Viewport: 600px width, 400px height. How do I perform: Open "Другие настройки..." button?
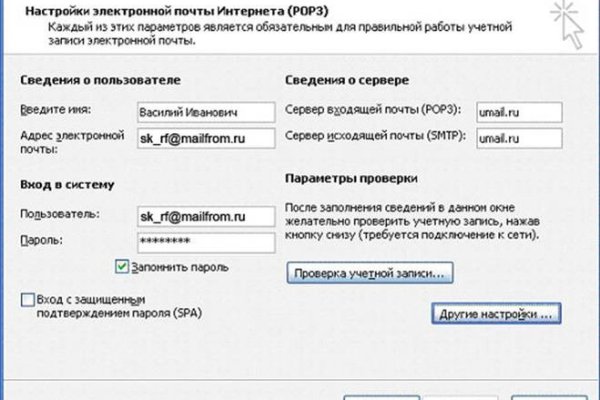click(x=495, y=314)
